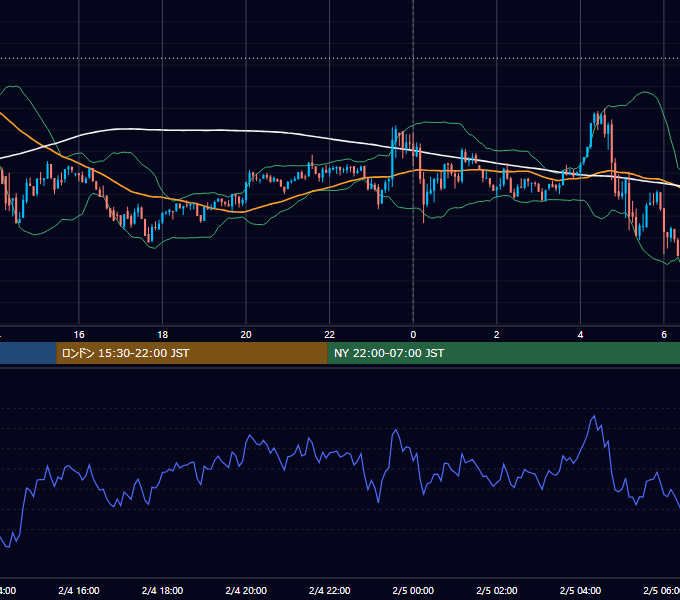Click the 0 hour label on the upper time axis
The height and width of the screenshot is (600, 680).
pyautogui.click(x=413, y=335)
